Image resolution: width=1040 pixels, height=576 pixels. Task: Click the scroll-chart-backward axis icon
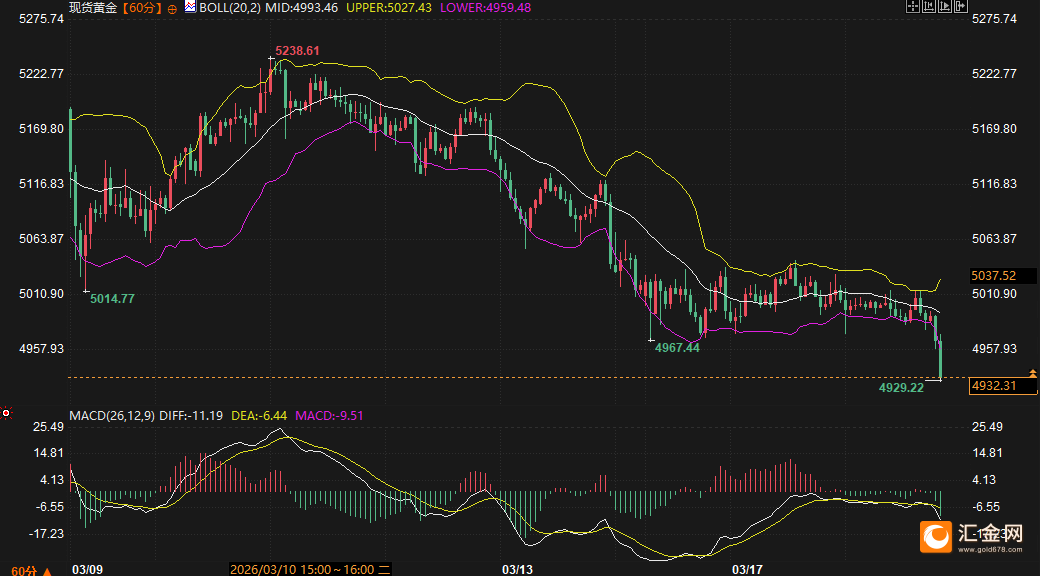coord(928,7)
